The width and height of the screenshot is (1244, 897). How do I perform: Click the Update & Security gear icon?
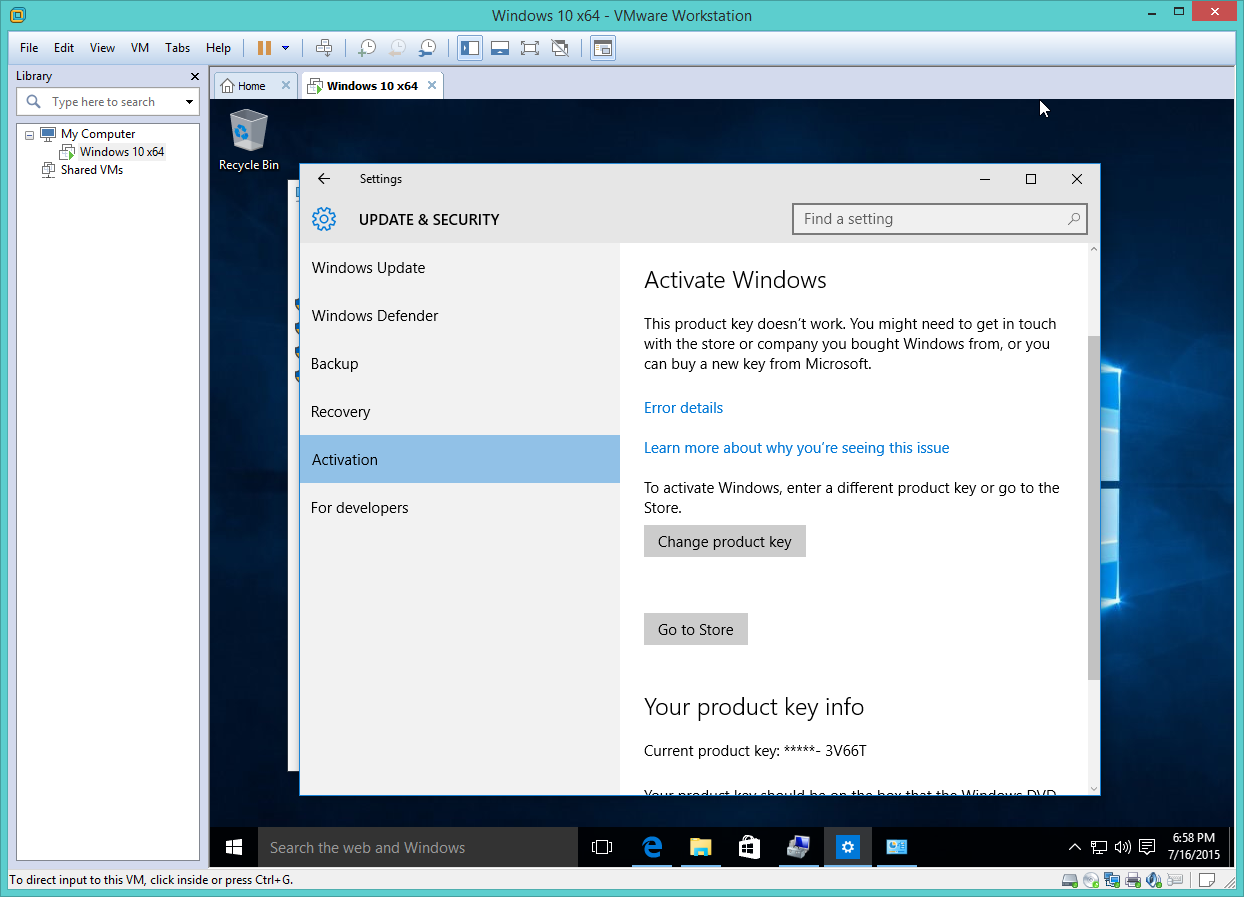323,219
